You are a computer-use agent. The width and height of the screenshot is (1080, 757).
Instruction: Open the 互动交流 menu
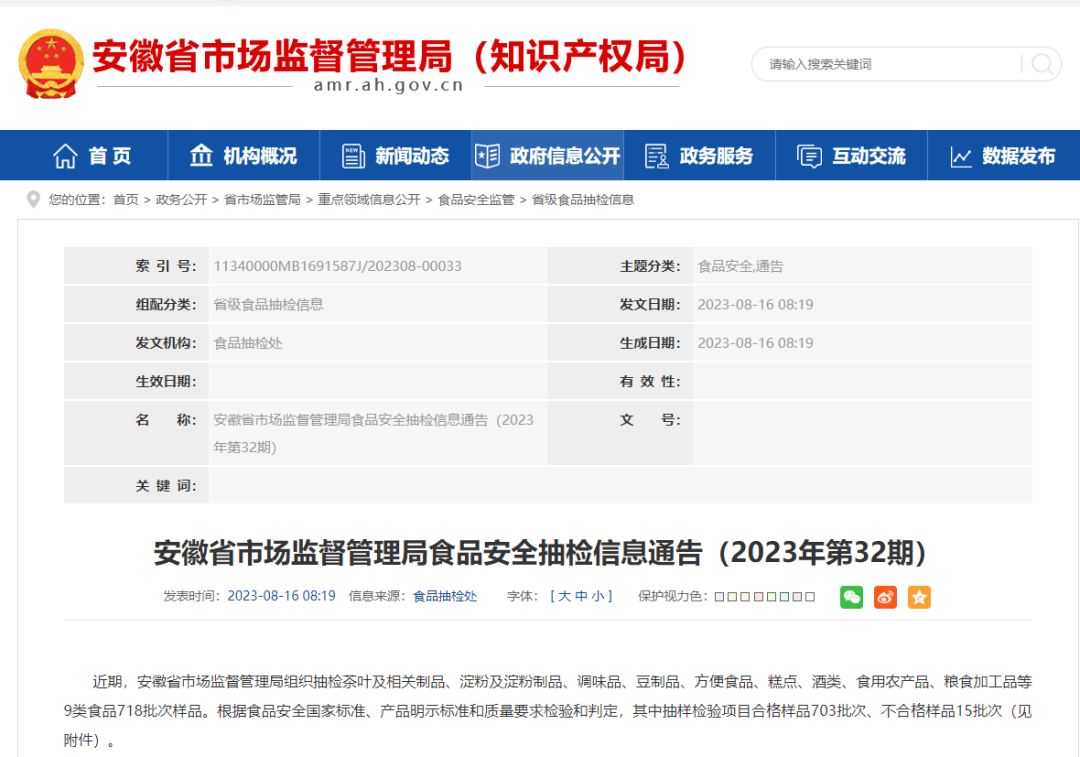click(869, 156)
